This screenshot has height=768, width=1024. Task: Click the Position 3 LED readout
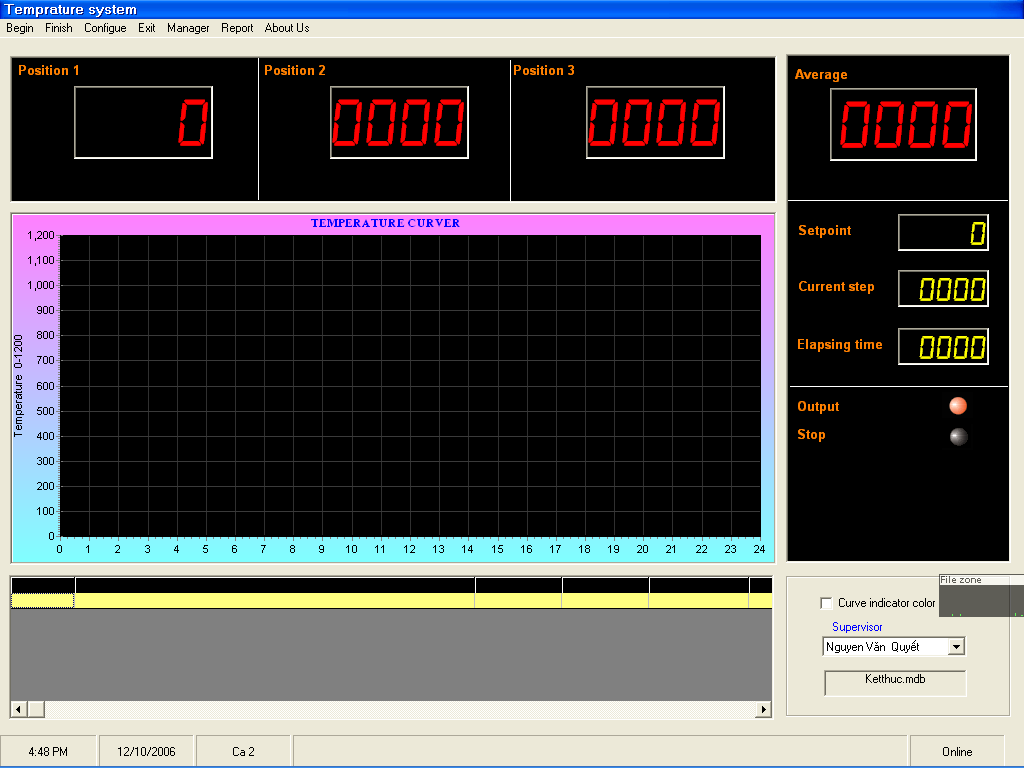(x=655, y=122)
